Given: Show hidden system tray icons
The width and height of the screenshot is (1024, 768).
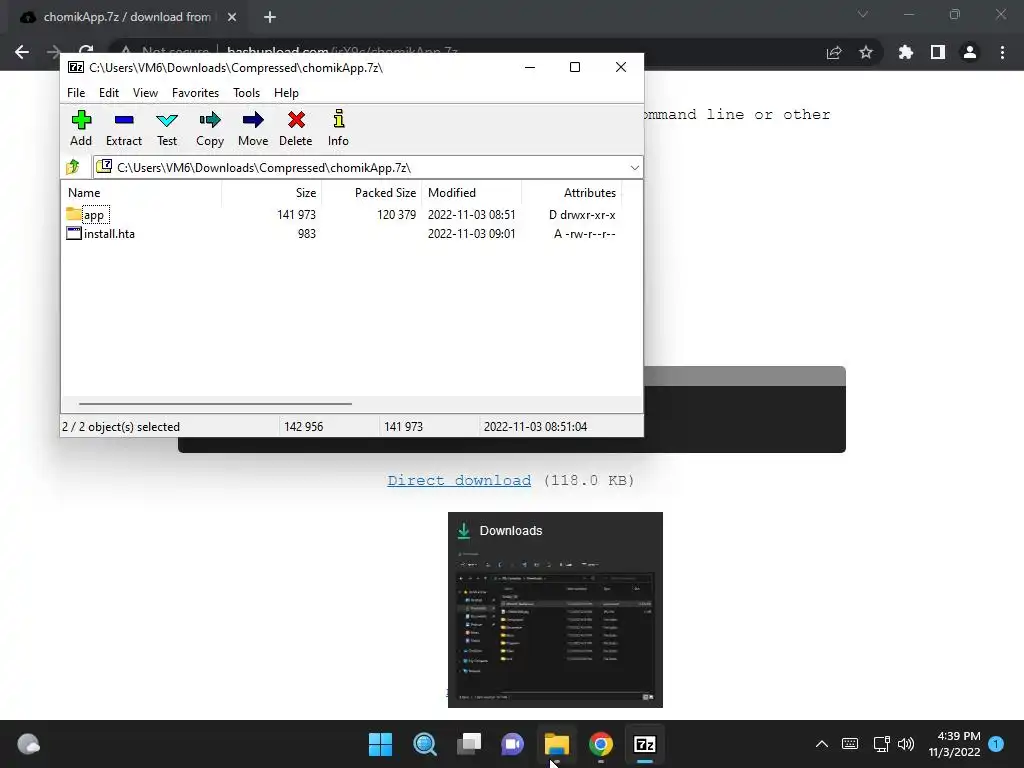Looking at the screenshot, I should click(822, 744).
